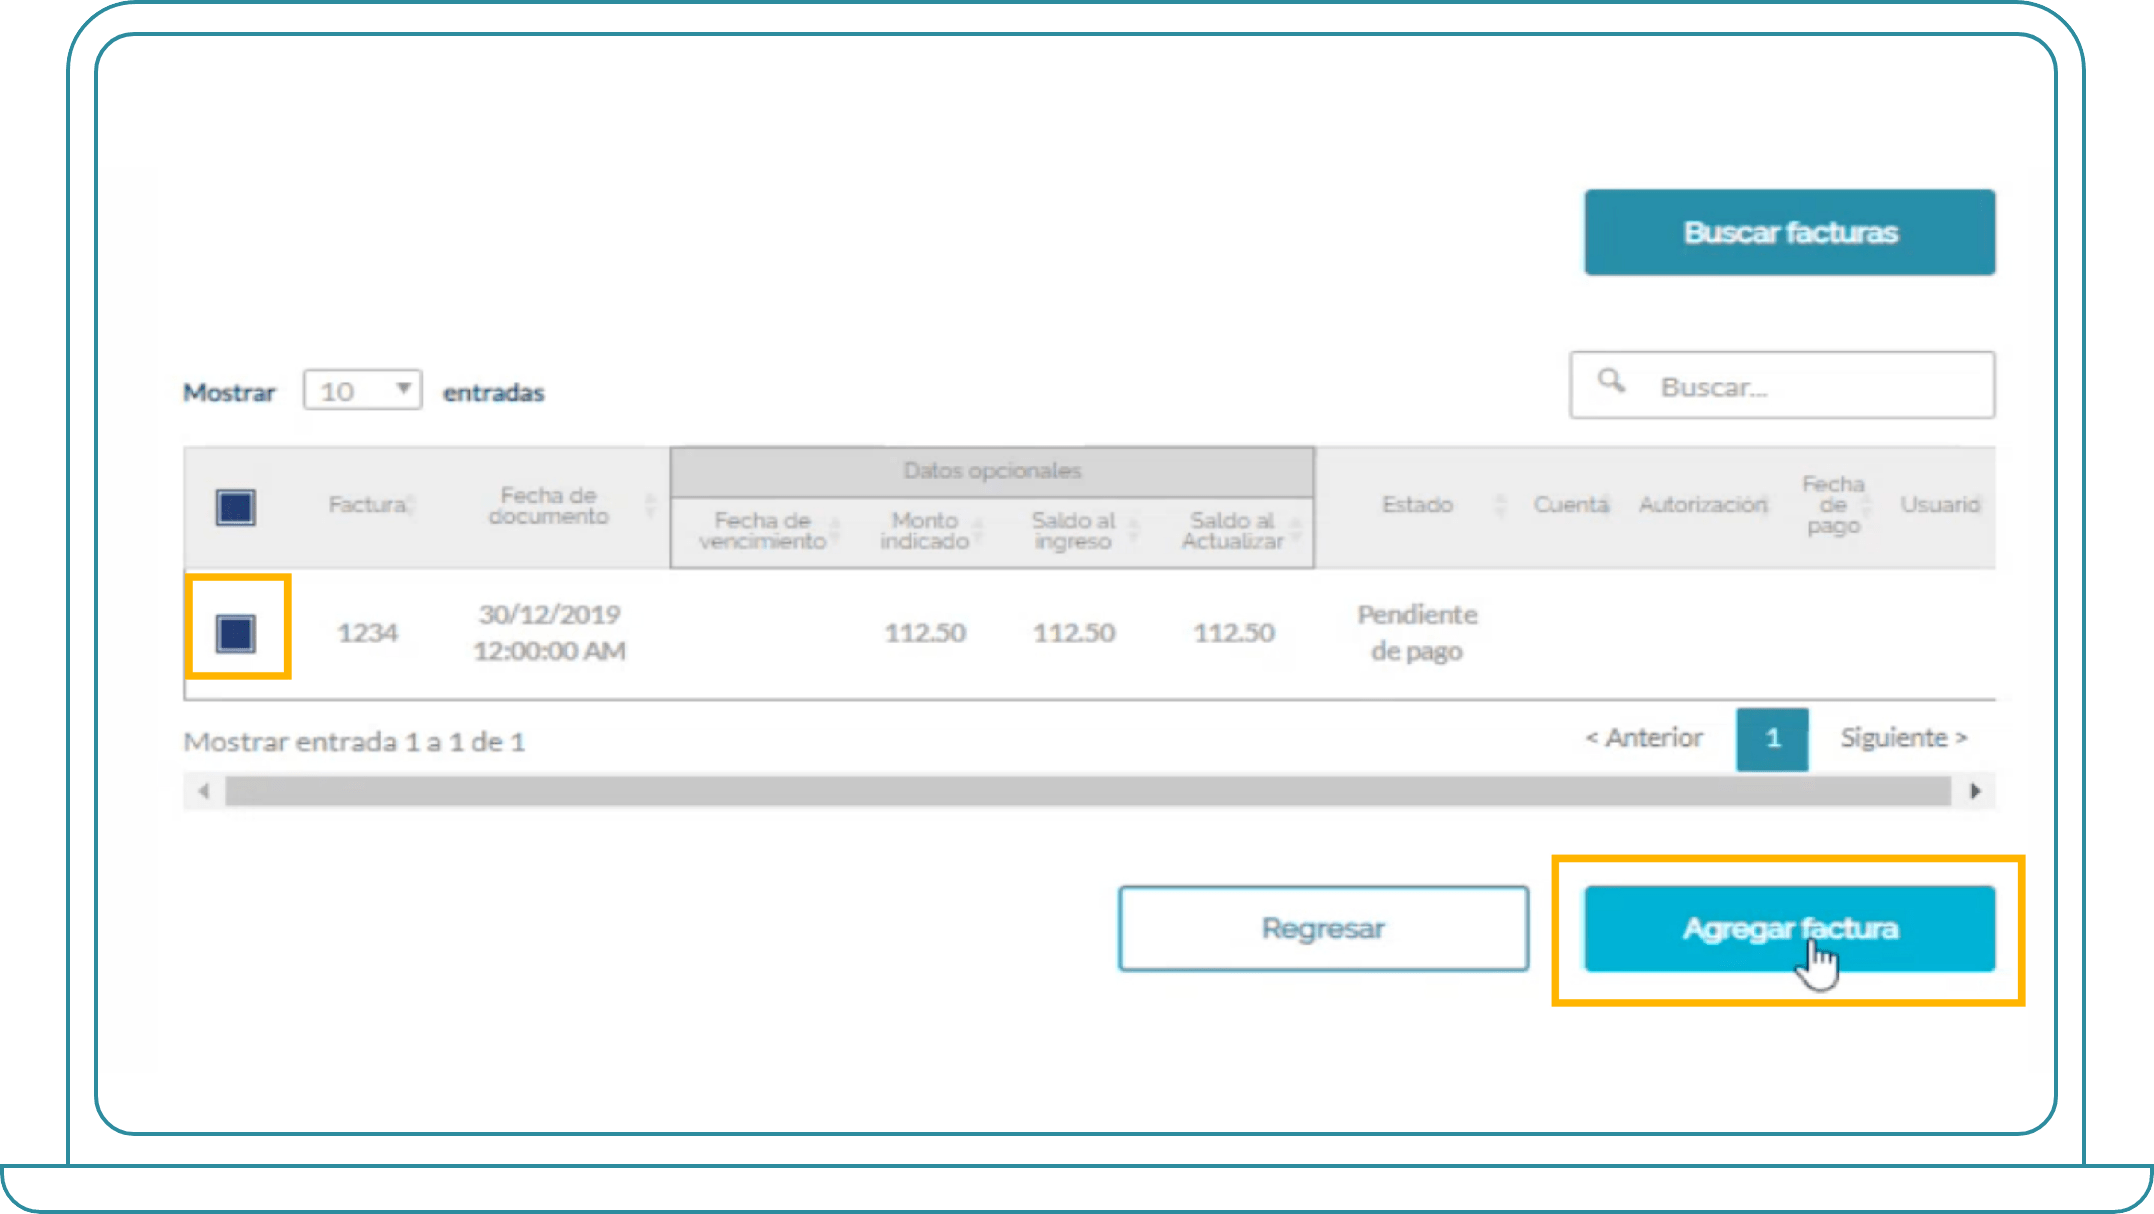
Task: Sort table by Factura column
Action: point(368,505)
